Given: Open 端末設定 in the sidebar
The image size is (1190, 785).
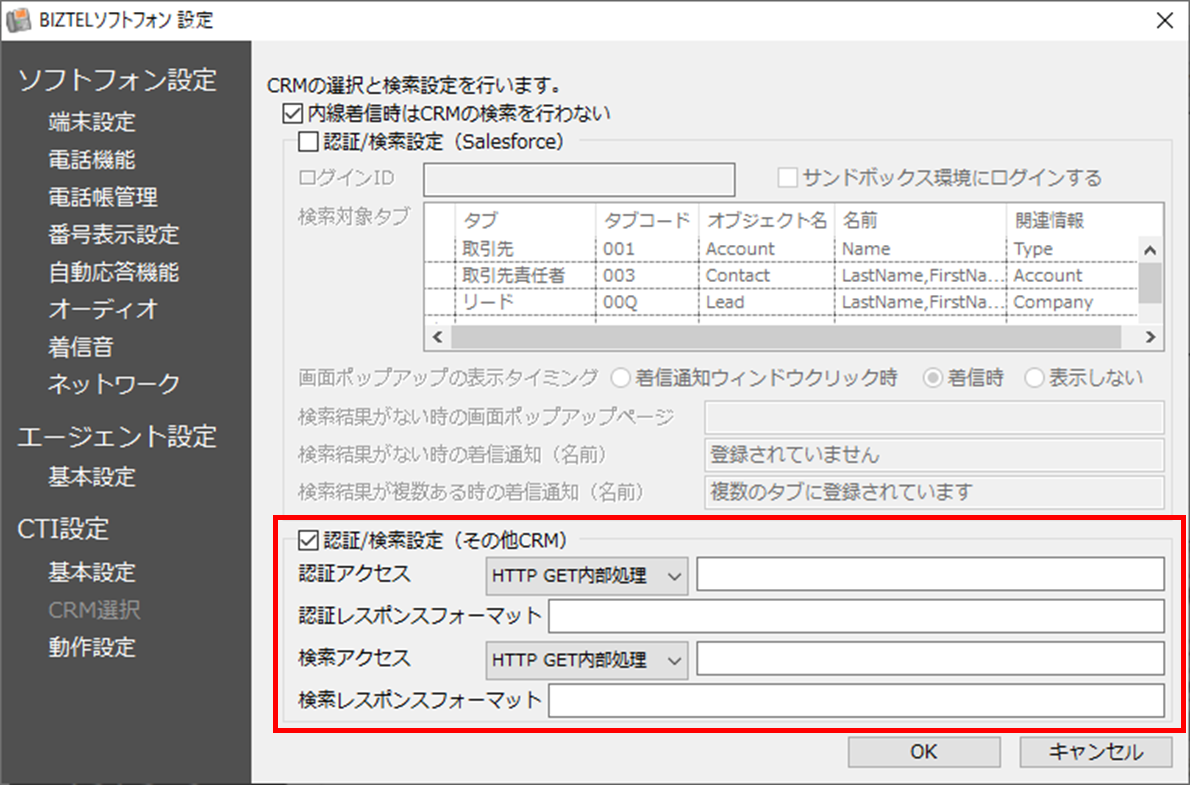Looking at the screenshot, I should 91,123.
